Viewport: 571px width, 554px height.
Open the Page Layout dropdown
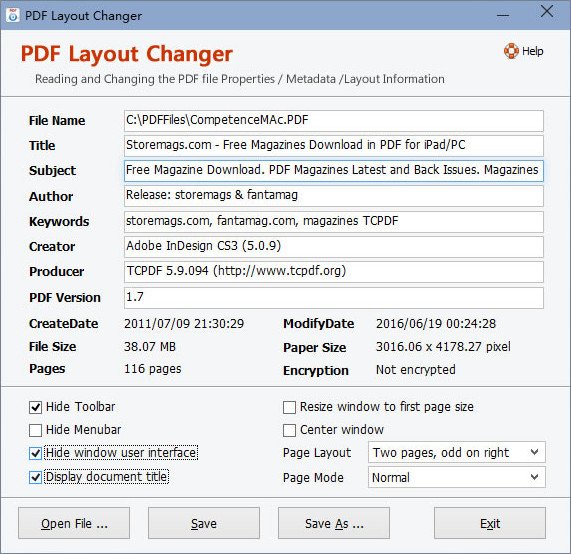tap(457, 452)
